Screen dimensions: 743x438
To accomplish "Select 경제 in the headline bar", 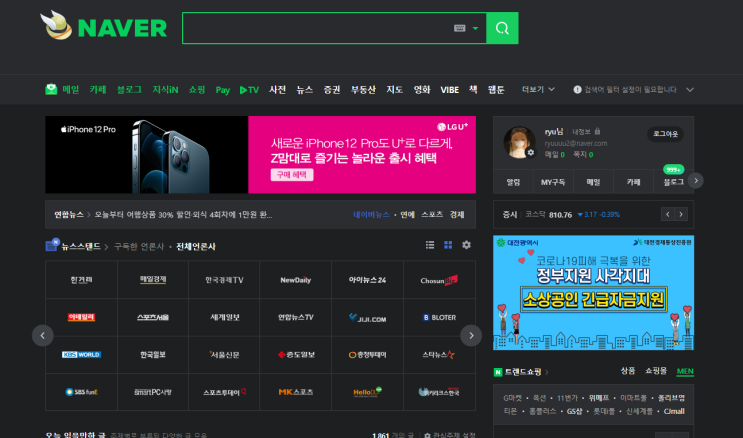I will pyautogui.click(x=457, y=215).
